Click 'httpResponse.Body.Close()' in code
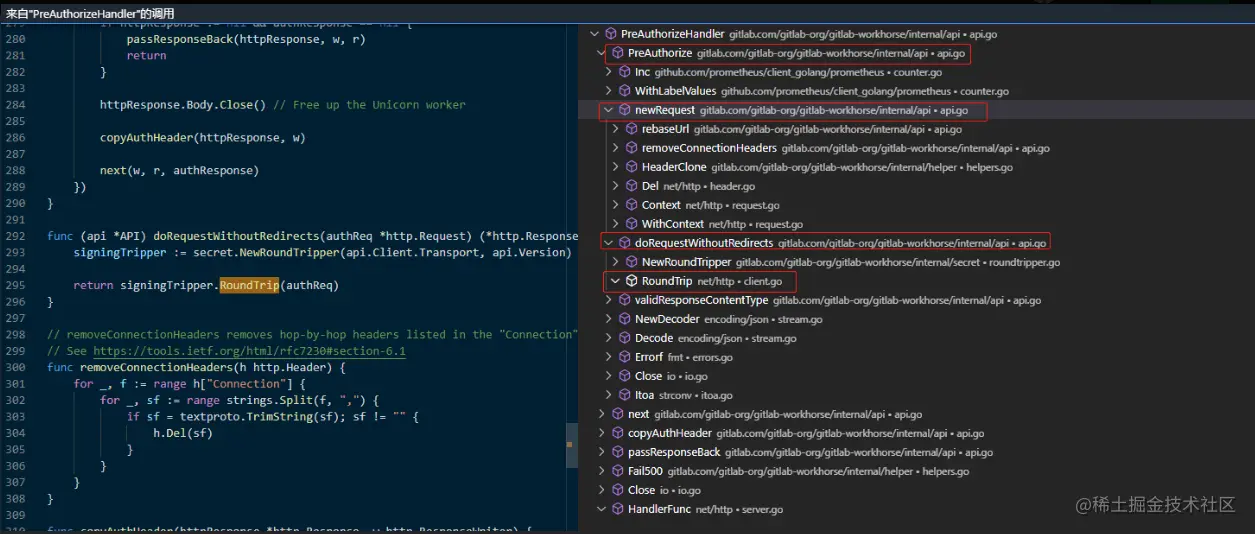The image size is (1255, 534). click(x=182, y=104)
